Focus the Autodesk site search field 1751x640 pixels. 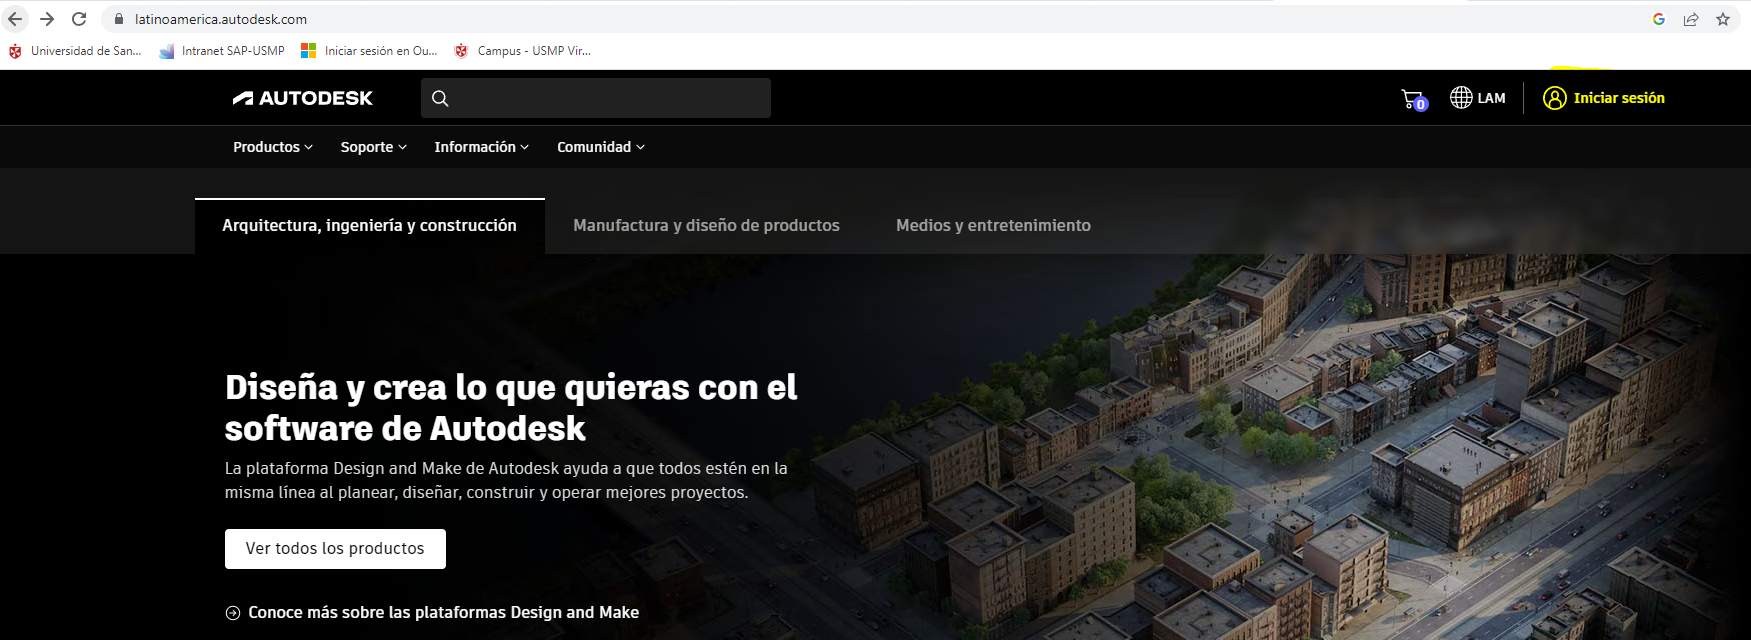pyautogui.click(x=596, y=98)
